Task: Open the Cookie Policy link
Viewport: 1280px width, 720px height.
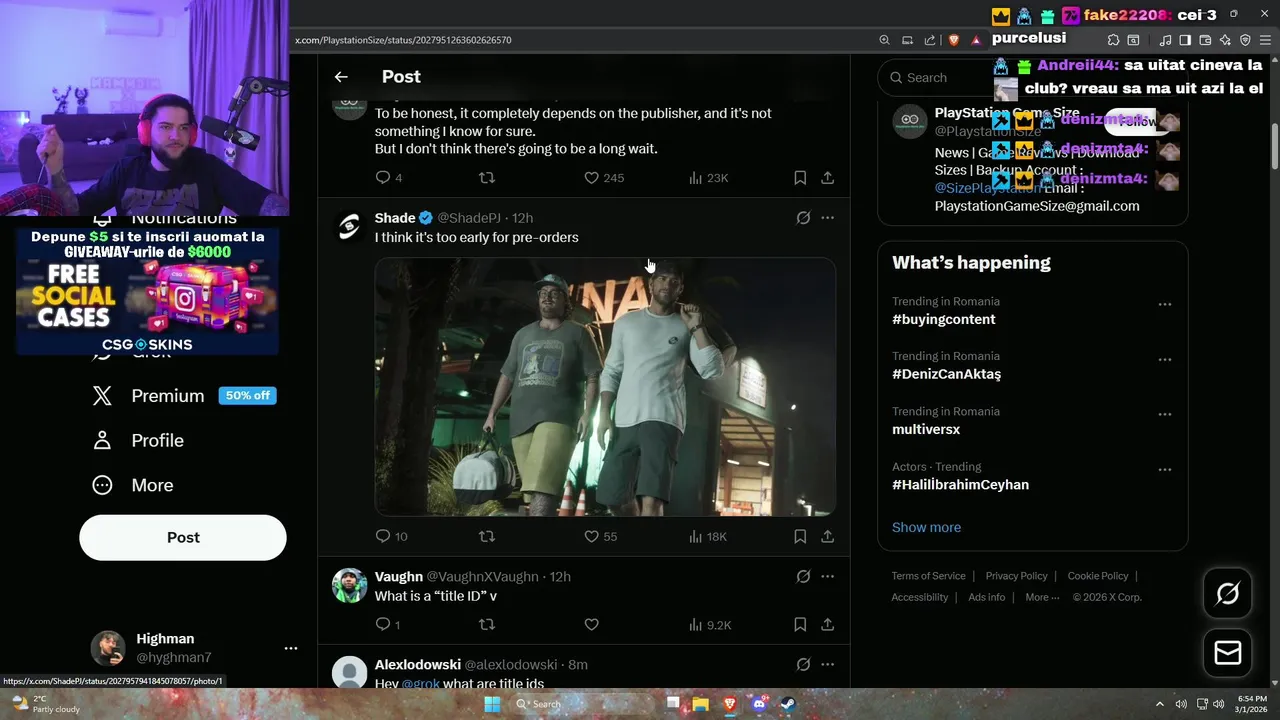Action: pos(1097,576)
